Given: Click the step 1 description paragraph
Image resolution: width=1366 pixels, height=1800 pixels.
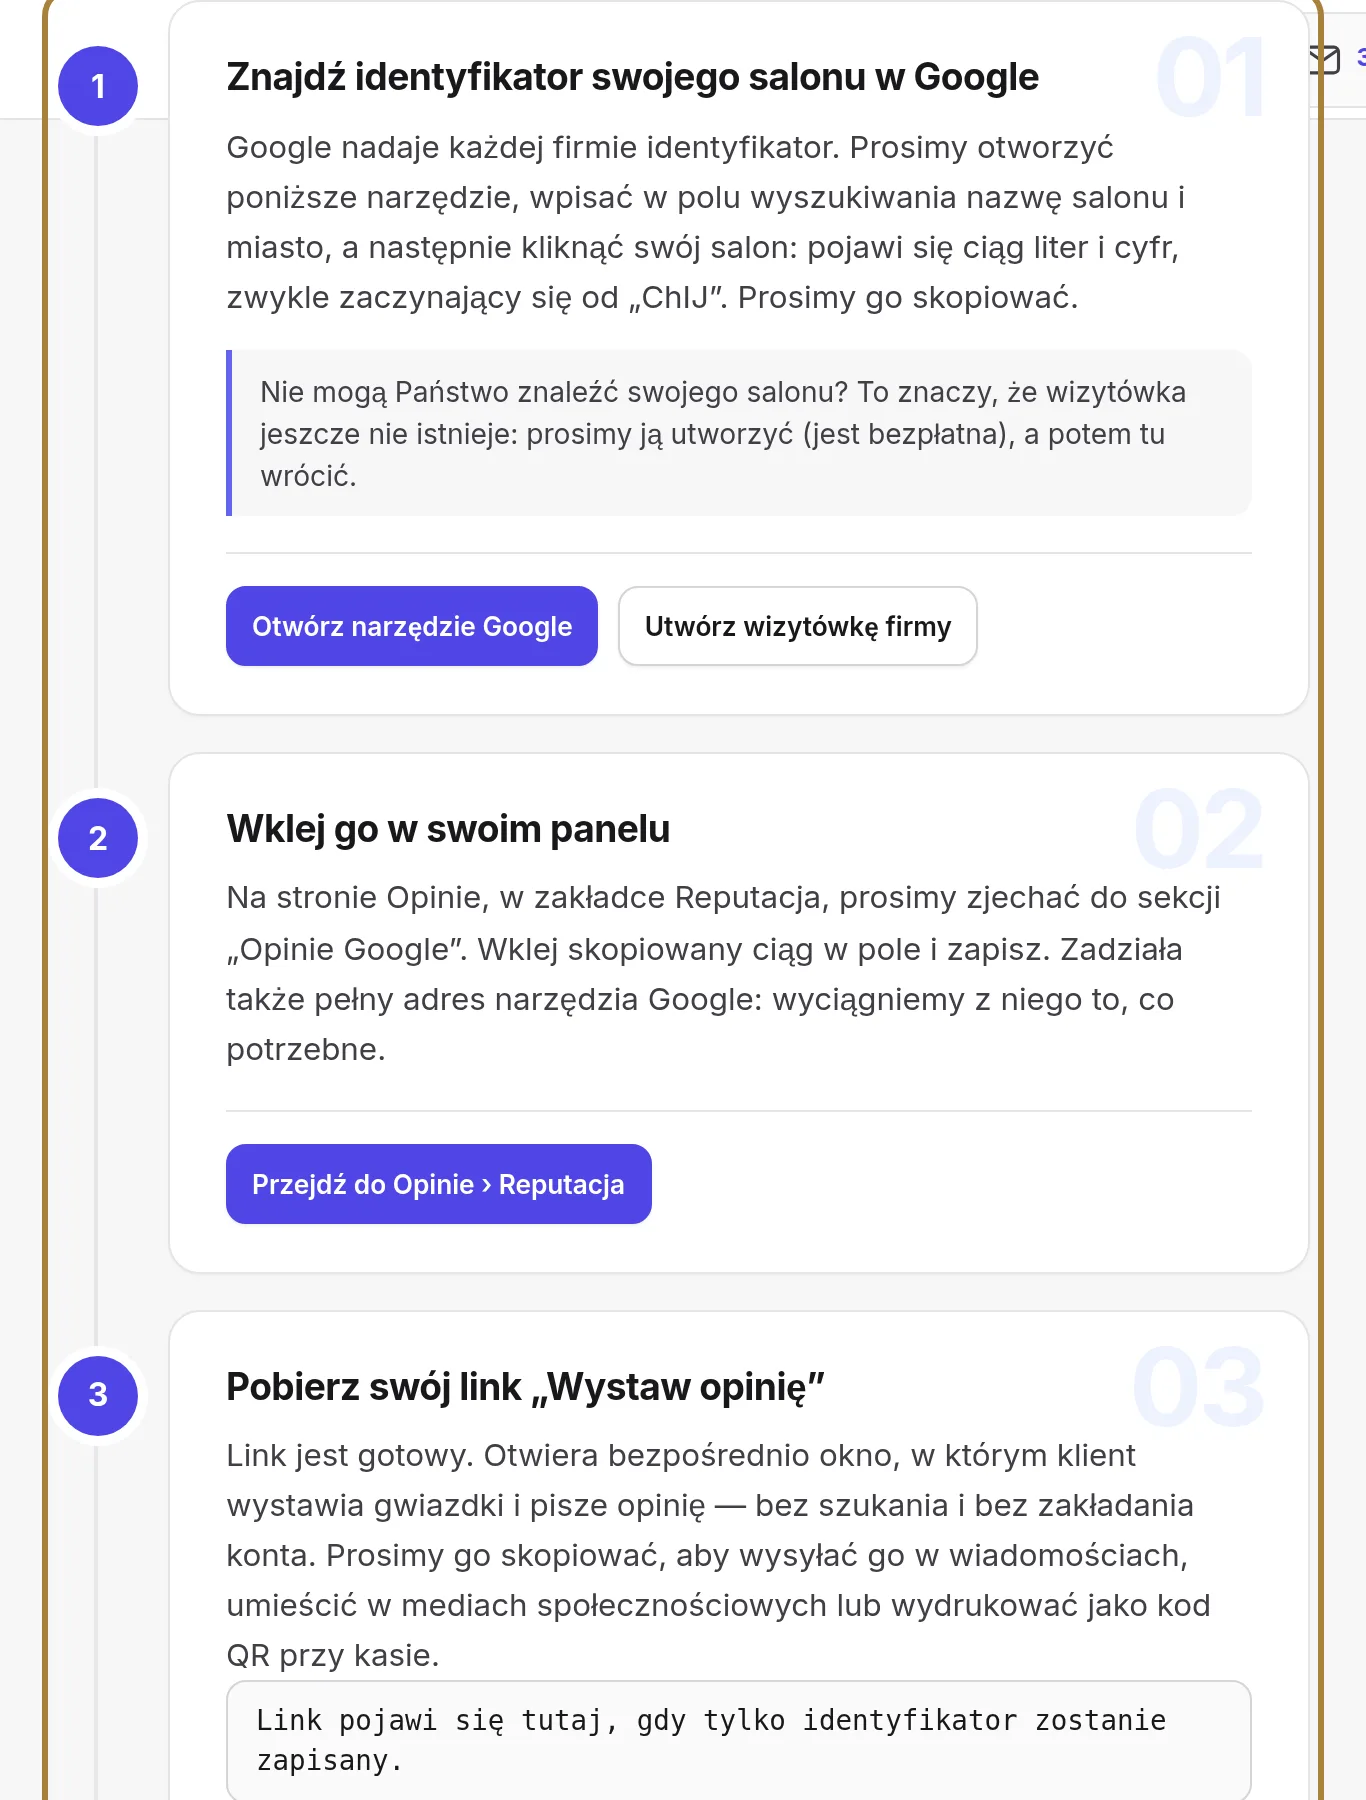Looking at the screenshot, I should (706, 222).
